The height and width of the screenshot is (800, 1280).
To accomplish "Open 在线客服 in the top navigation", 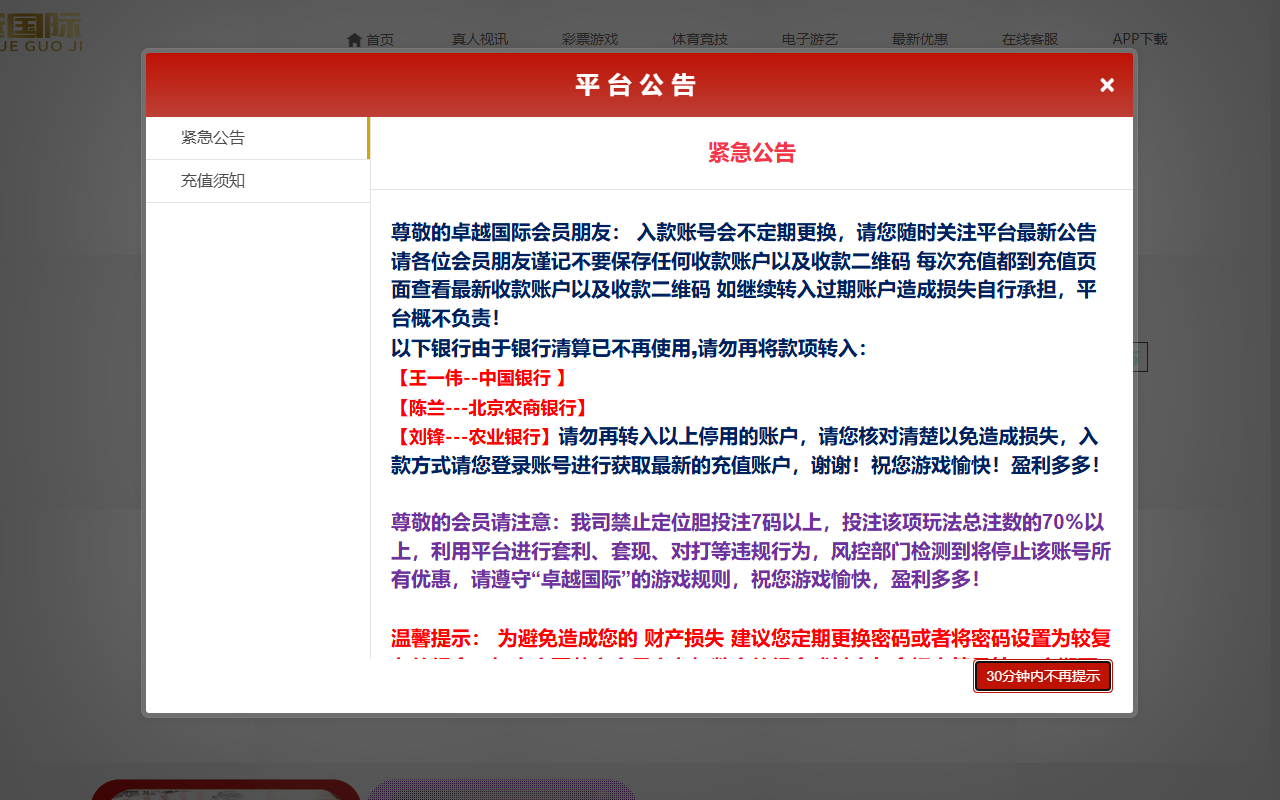I will coord(1030,40).
